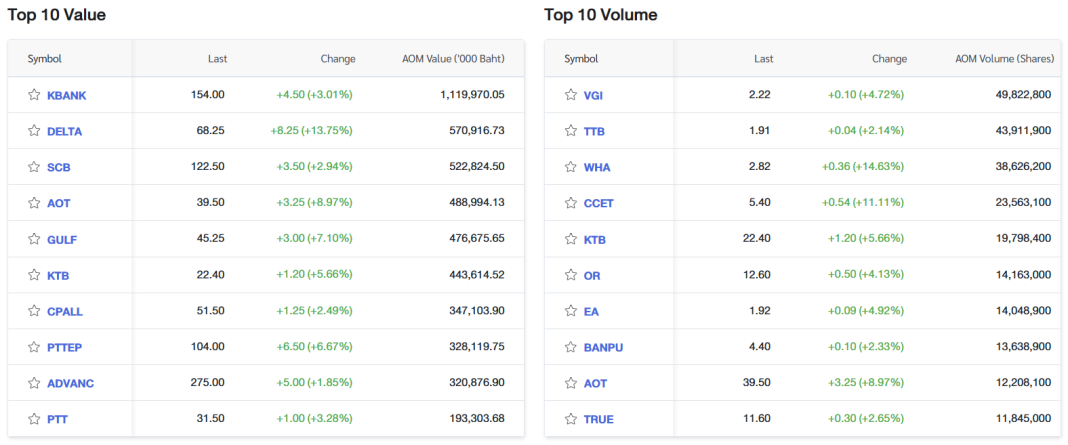Click the AOM Value ('000 Baht) column header
The width and height of the screenshot is (1068, 445).
point(453,59)
